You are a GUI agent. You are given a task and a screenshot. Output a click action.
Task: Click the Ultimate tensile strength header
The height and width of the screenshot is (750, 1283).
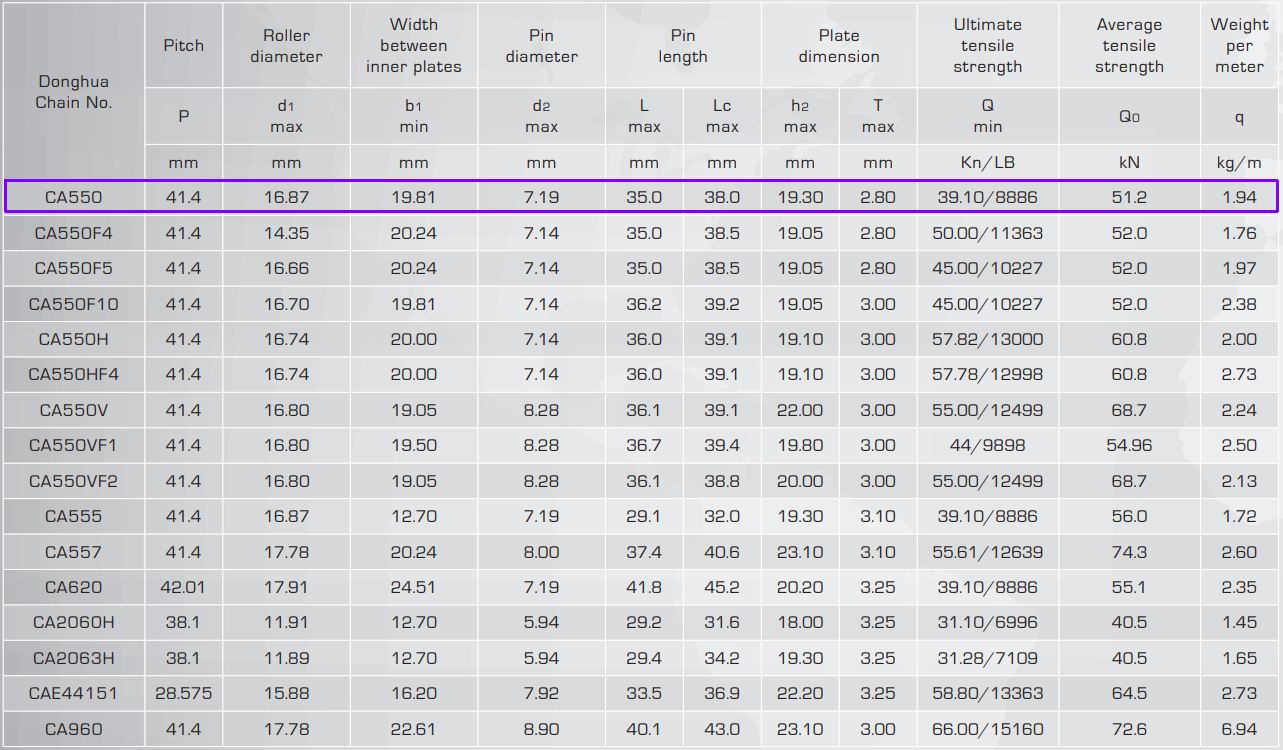987,46
